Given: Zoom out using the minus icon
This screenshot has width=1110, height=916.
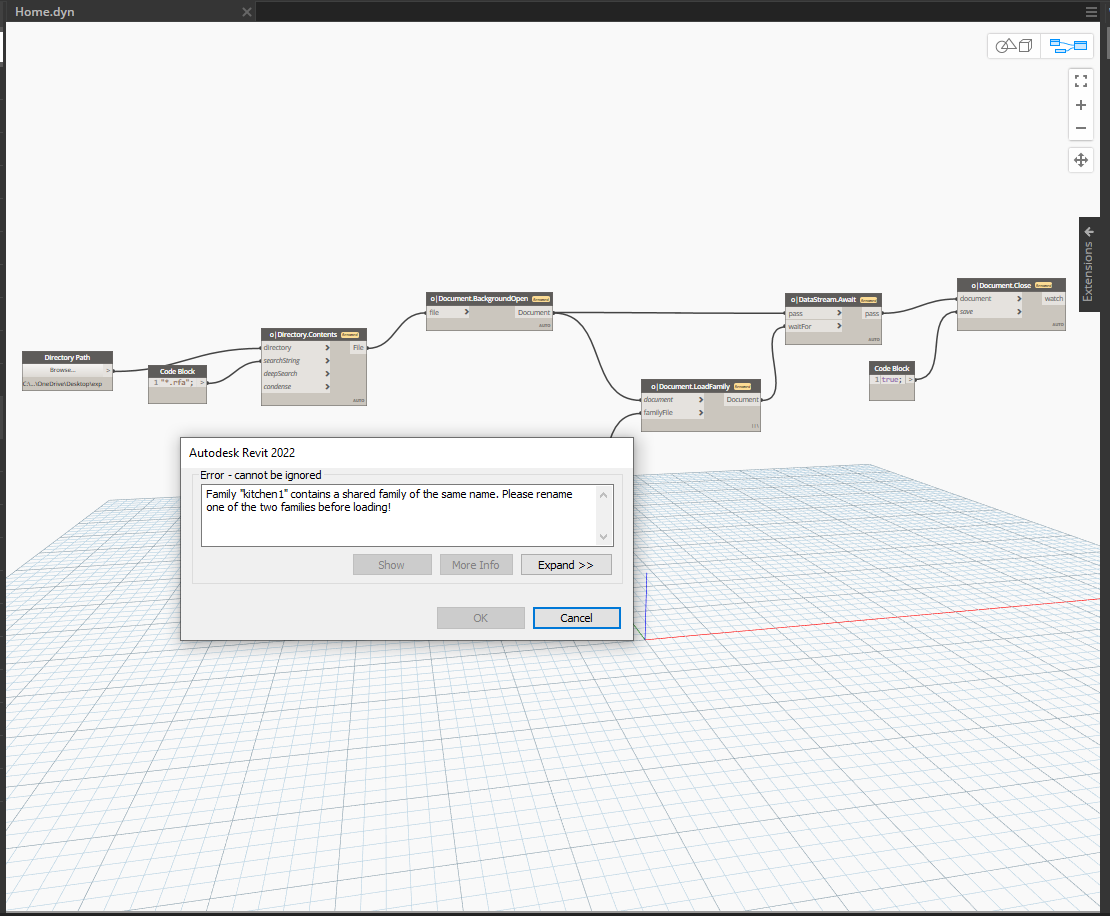Looking at the screenshot, I should pyautogui.click(x=1080, y=128).
